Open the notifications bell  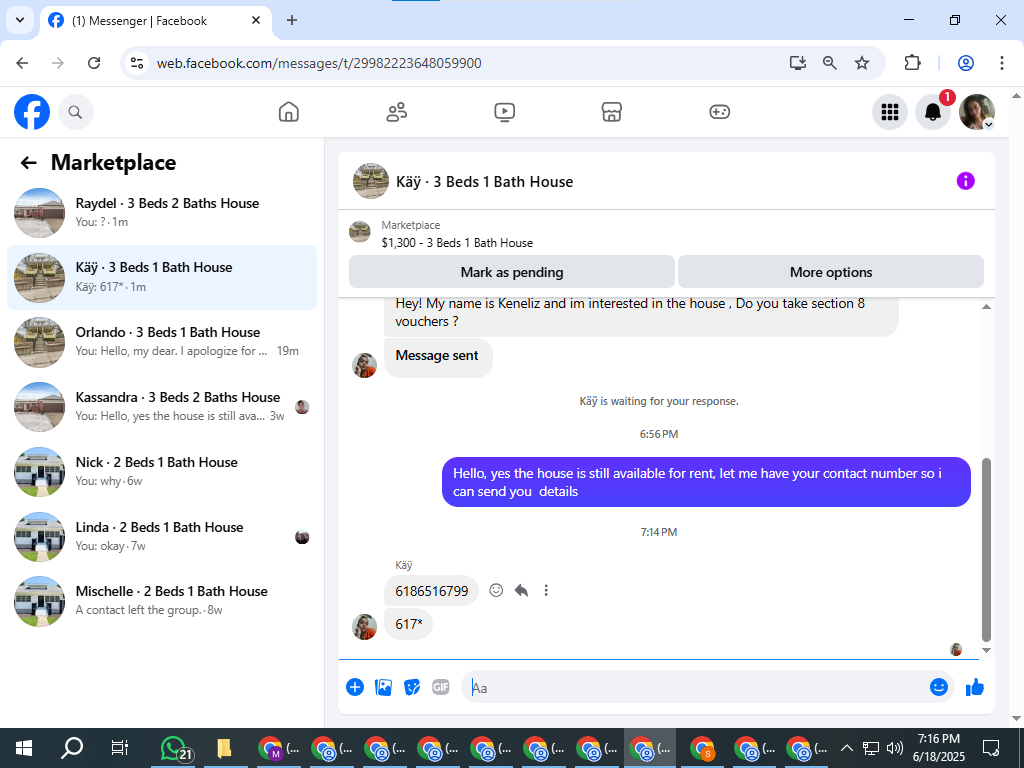coord(933,112)
